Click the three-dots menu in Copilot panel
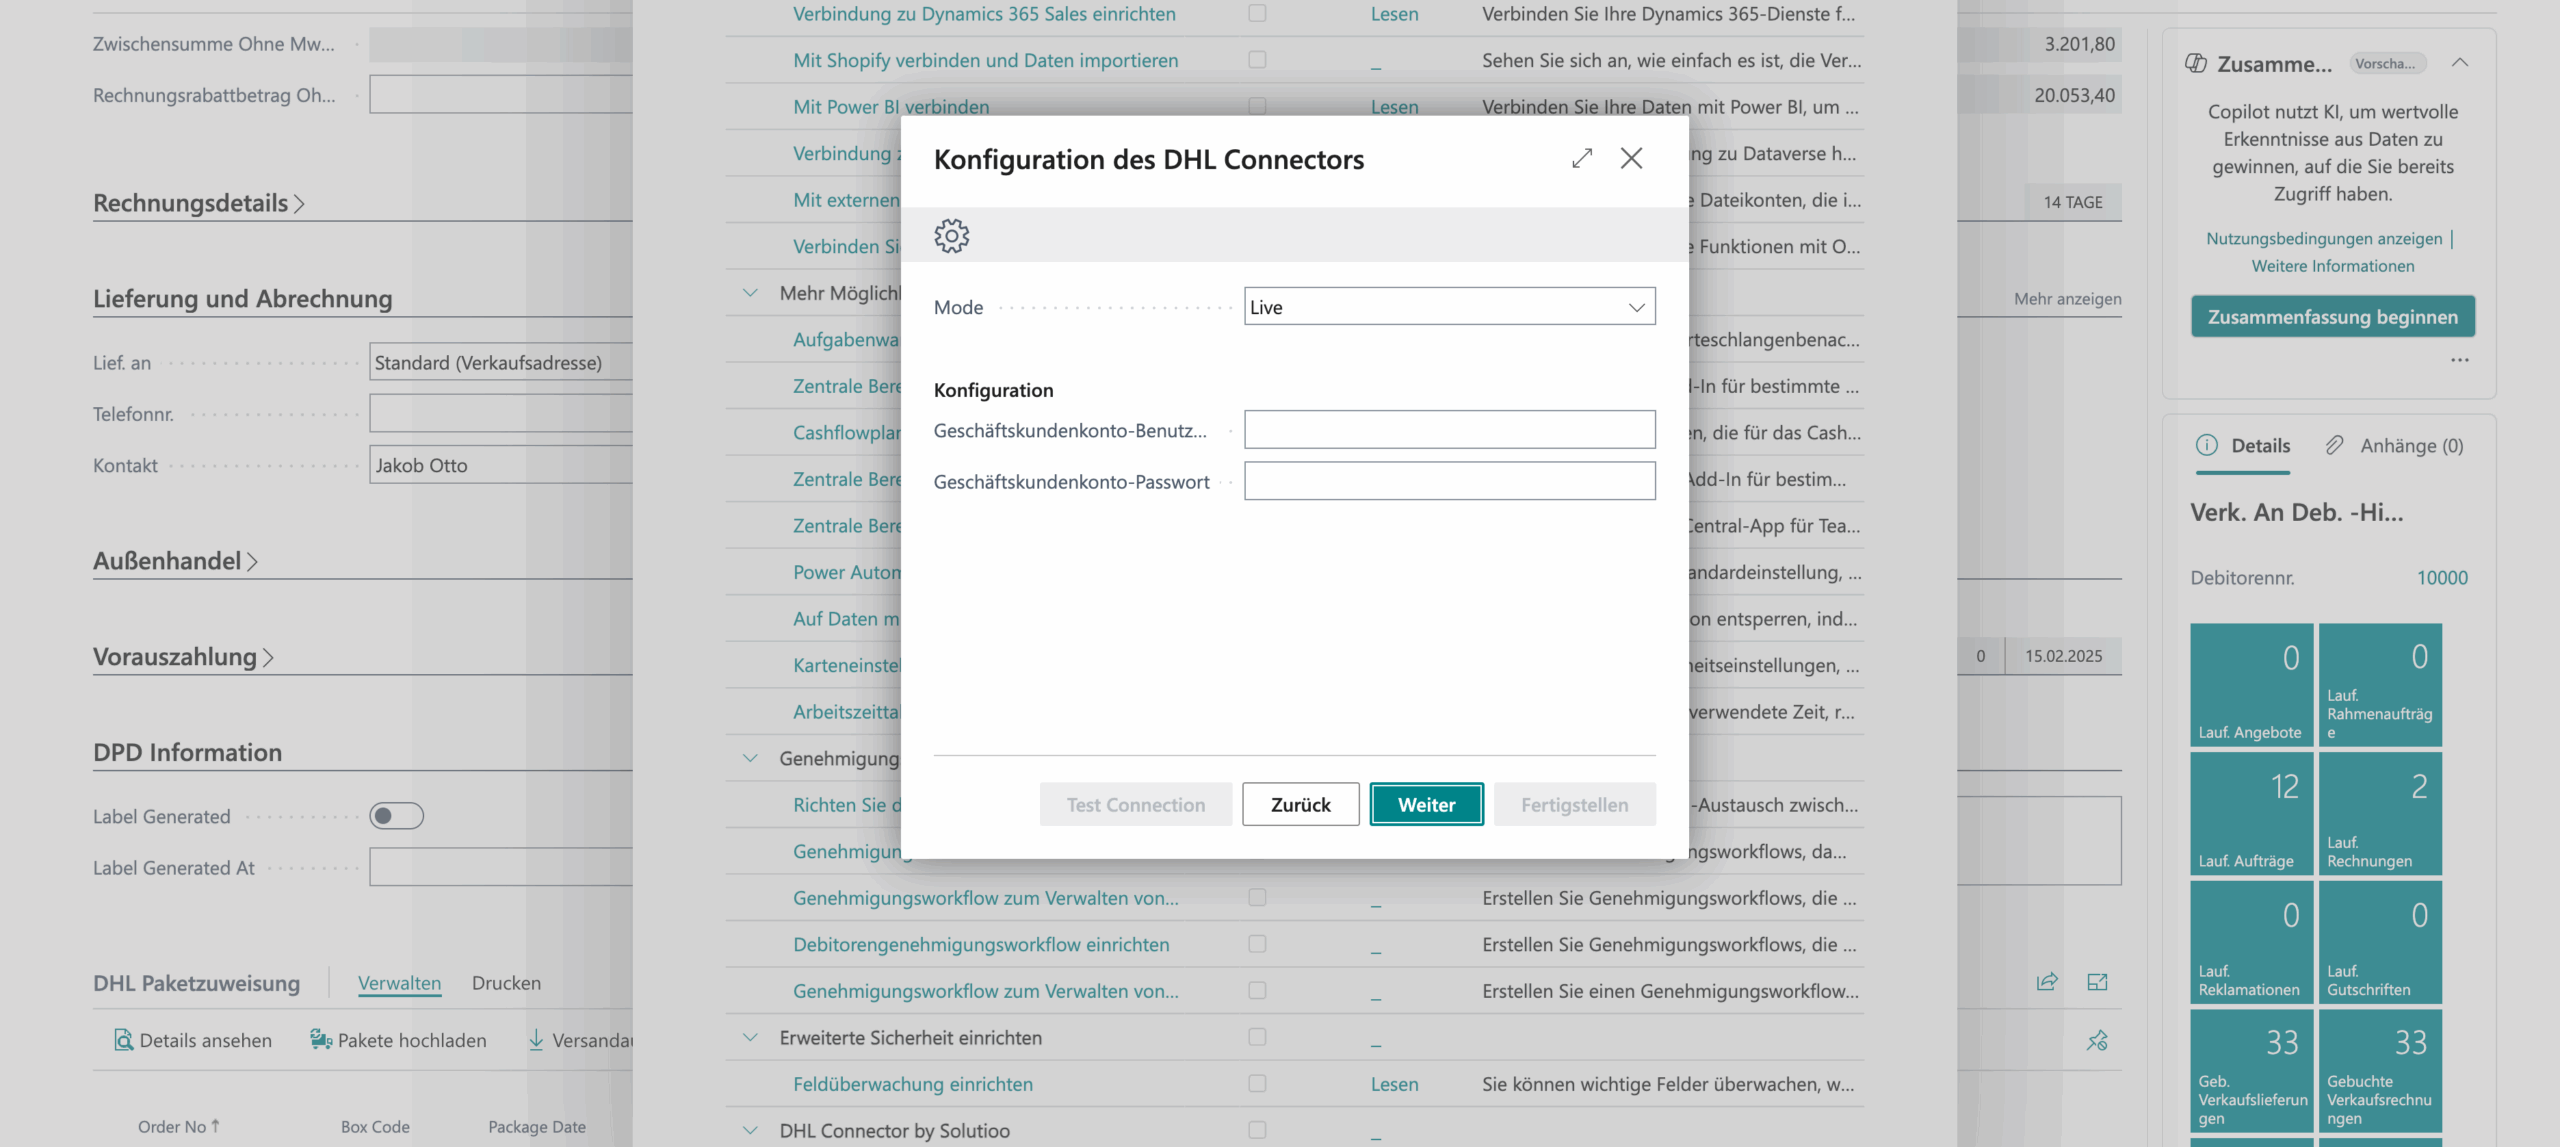This screenshot has width=2560, height=1147. tap(2460, 360)
